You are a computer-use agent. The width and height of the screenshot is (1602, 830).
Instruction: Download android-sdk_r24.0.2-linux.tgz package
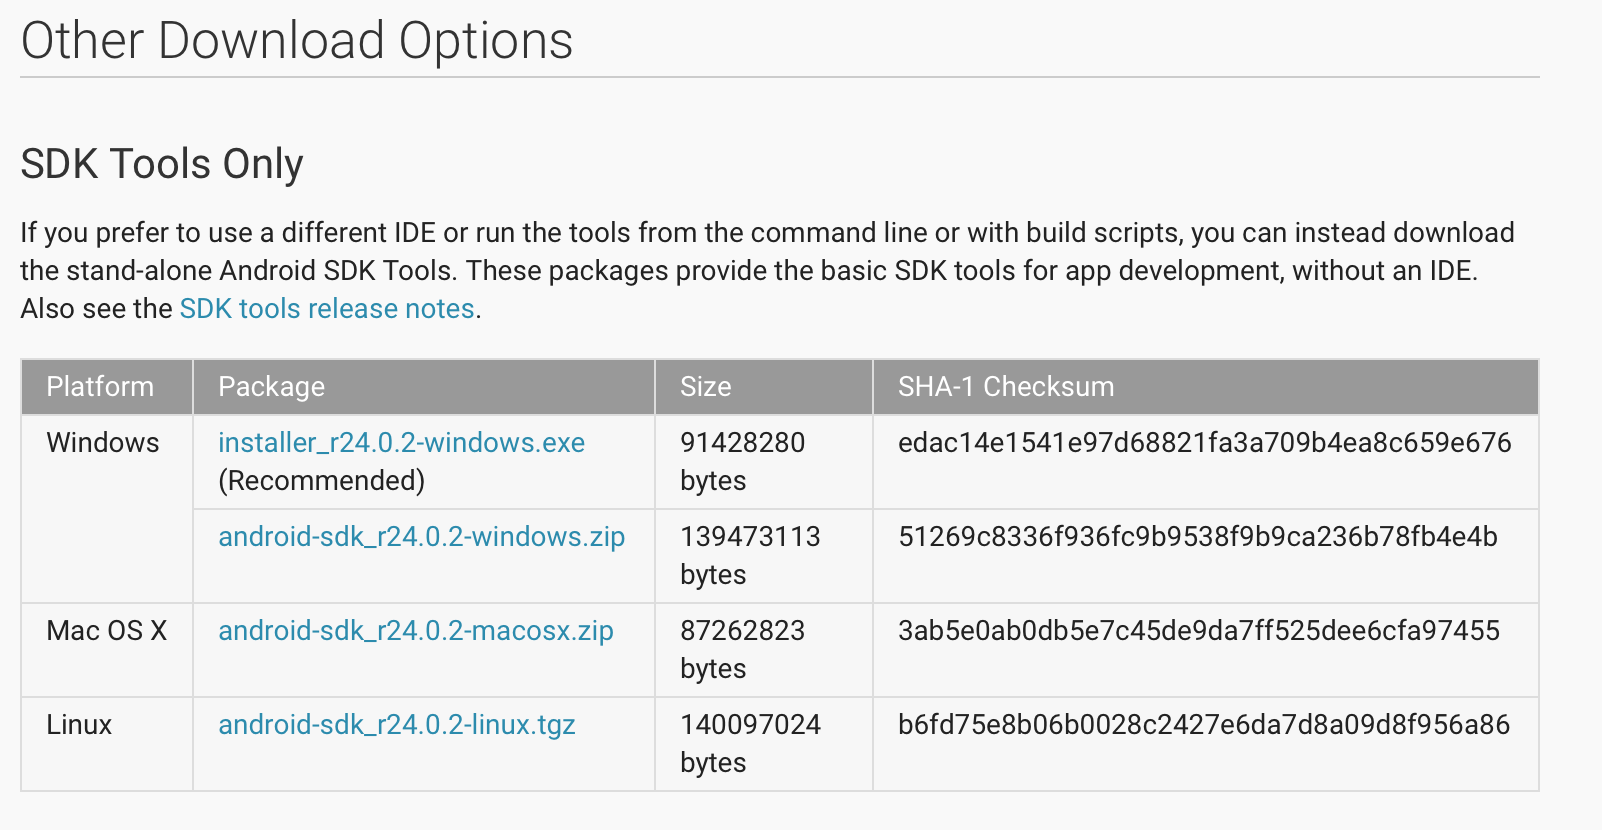(x=396, y=725)
